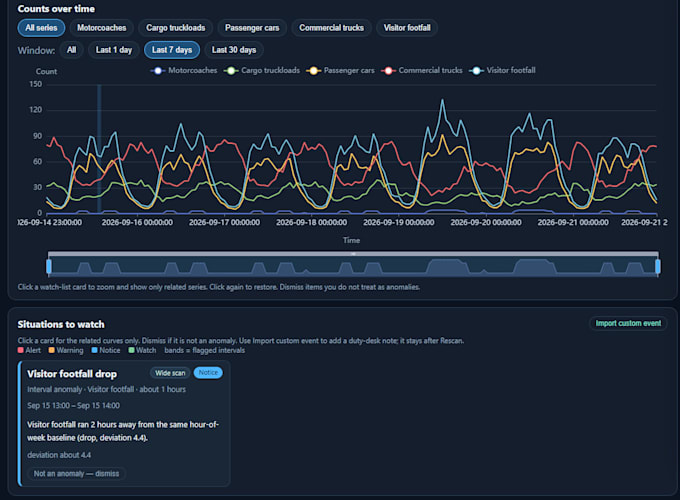Click left handle of time range slider
This screenshot has height=500, width=680.
[x=49, y=266]
